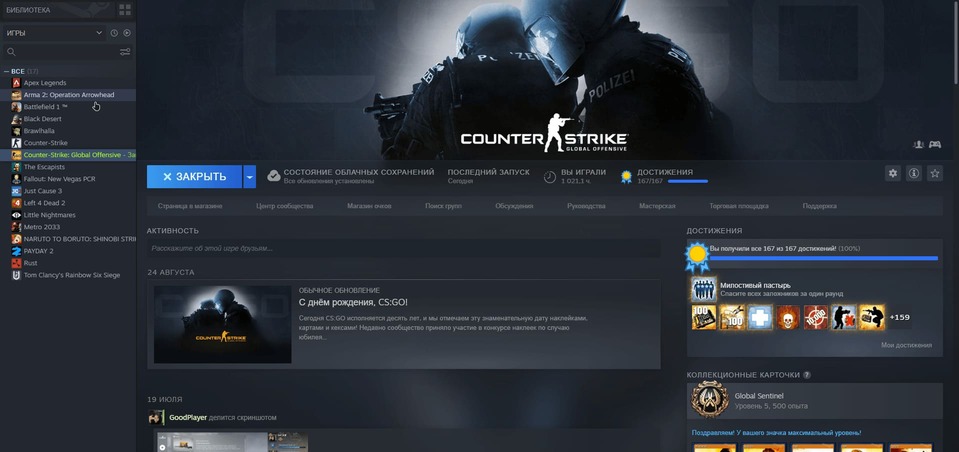Click the skull achievement icon
Viewport: 959px width, 452px height.
coord(788,317)
